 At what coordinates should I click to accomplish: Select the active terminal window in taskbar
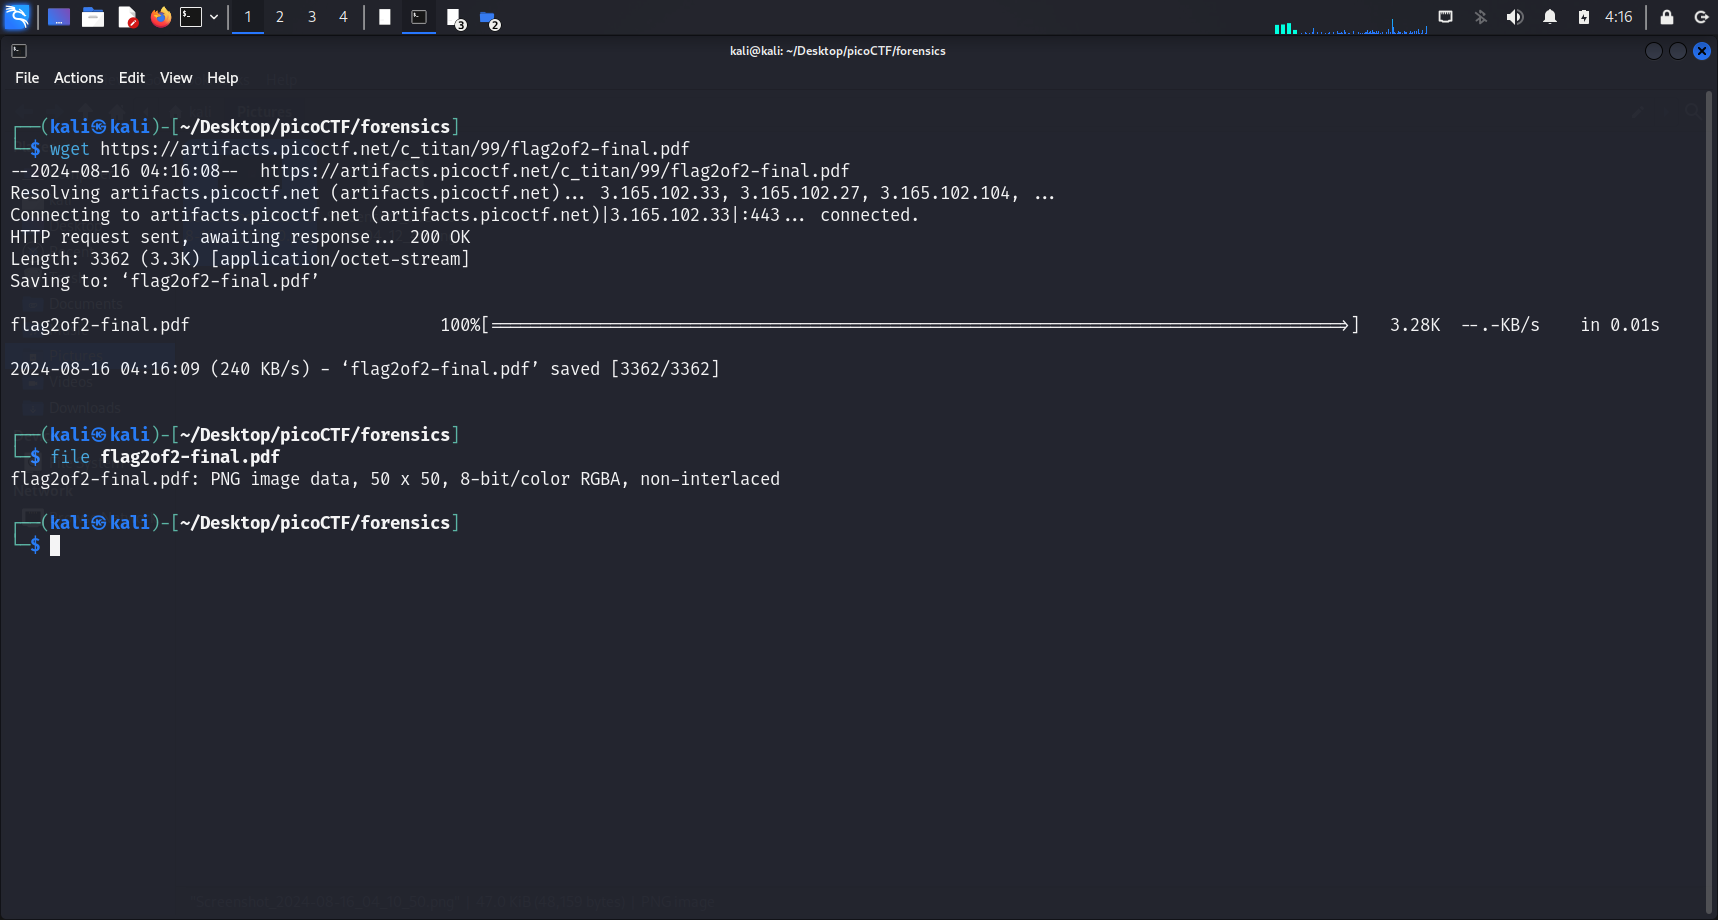pos(419,17)
